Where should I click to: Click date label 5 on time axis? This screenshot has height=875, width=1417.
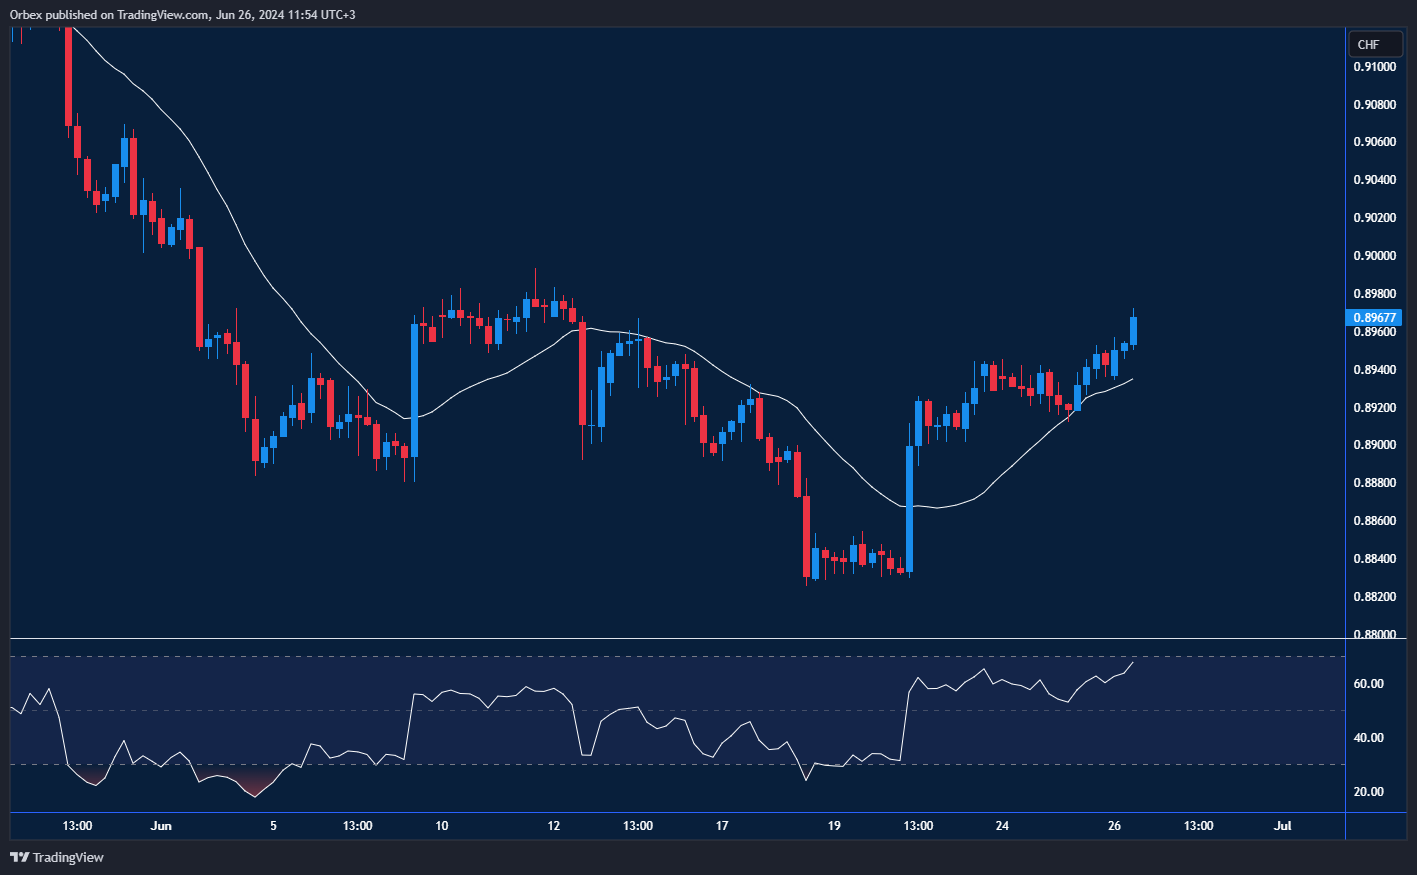tap(273, 826)
